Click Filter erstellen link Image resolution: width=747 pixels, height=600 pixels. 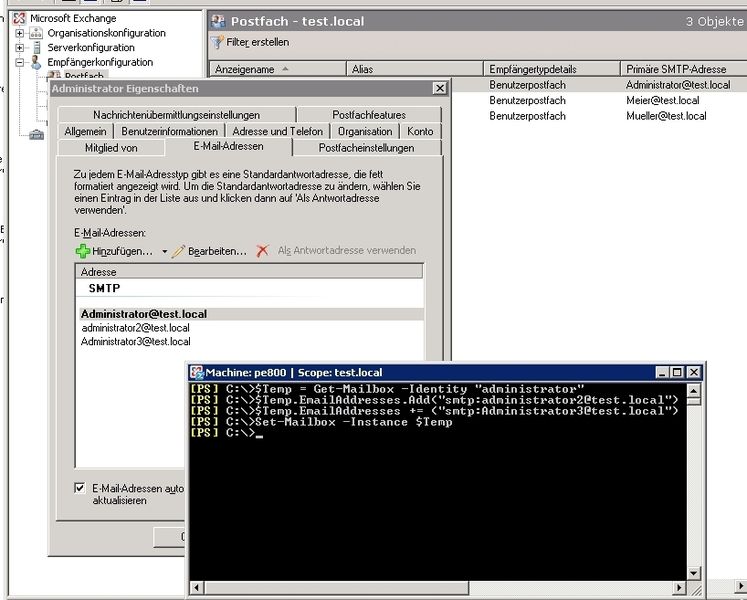[257, 42]
